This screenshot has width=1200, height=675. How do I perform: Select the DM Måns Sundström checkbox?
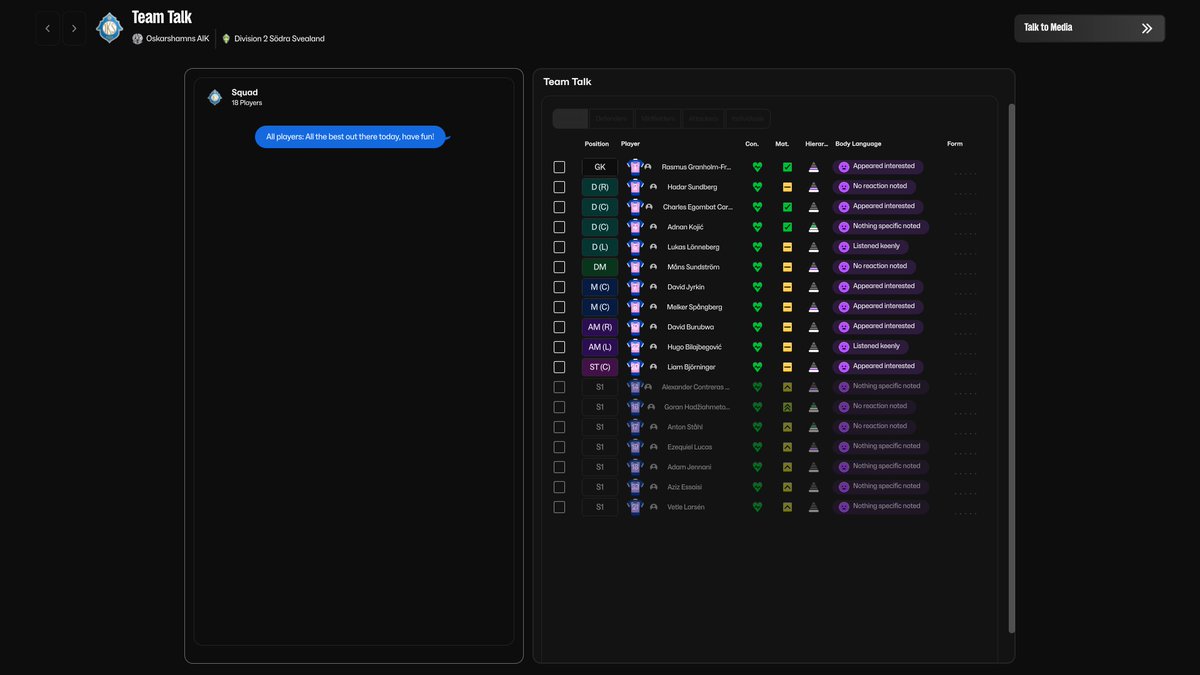pyautogui.click(x=559, y=267)
